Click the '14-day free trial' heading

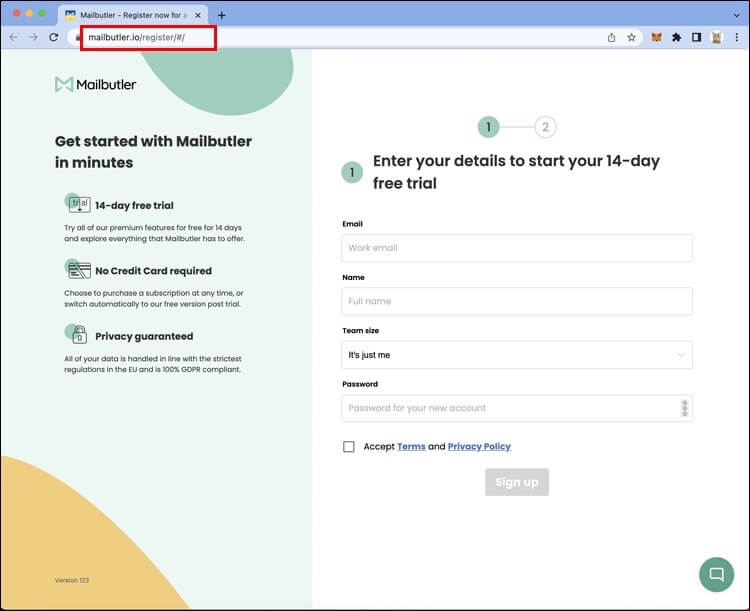(134, 205)
